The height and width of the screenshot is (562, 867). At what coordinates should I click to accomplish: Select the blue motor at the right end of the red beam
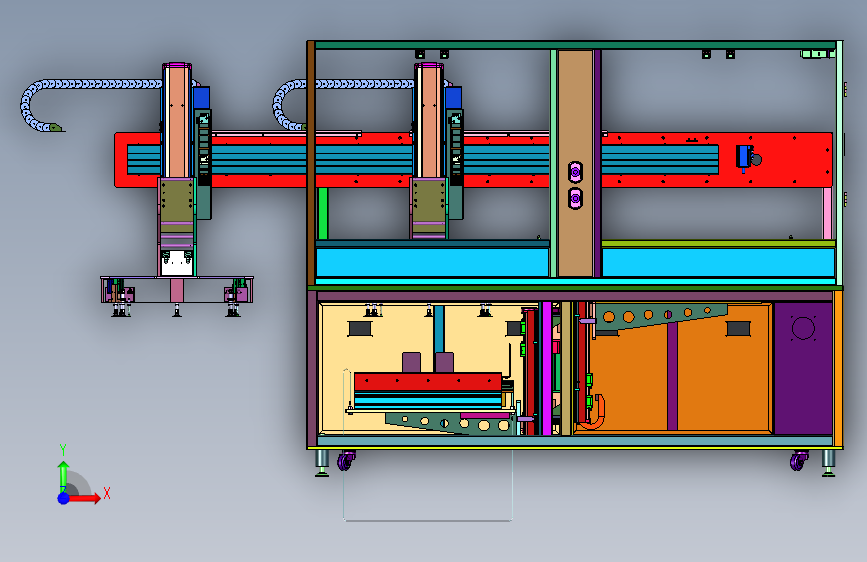click(x=745, y=157)
